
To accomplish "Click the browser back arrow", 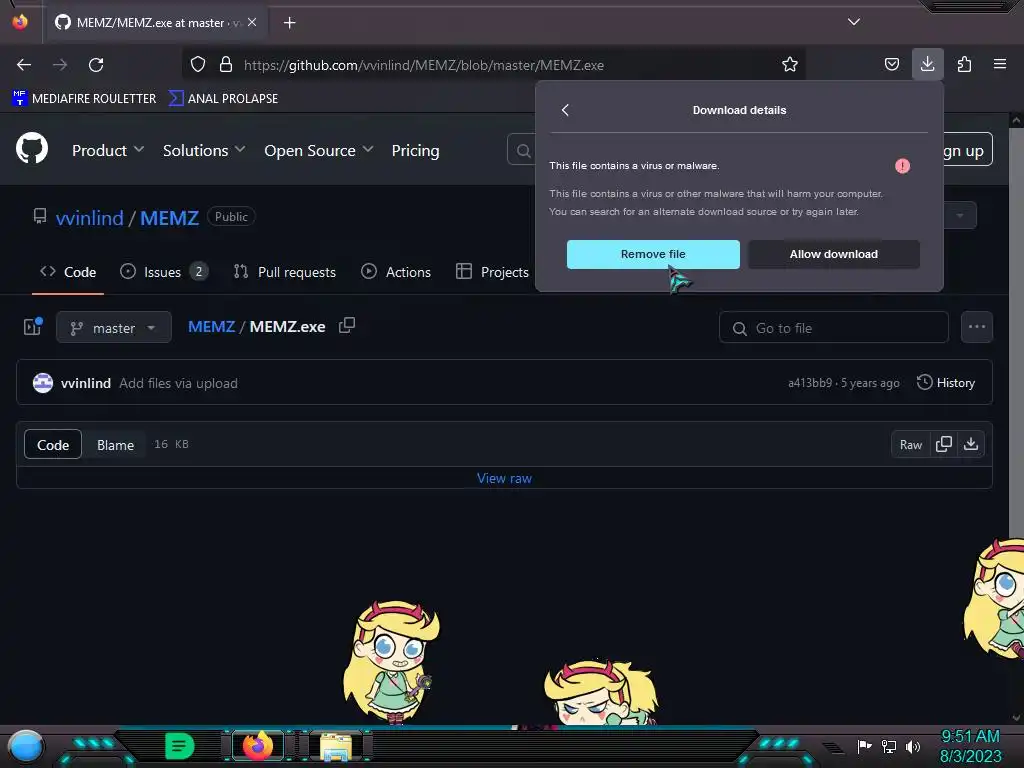I will pos(24,65).
